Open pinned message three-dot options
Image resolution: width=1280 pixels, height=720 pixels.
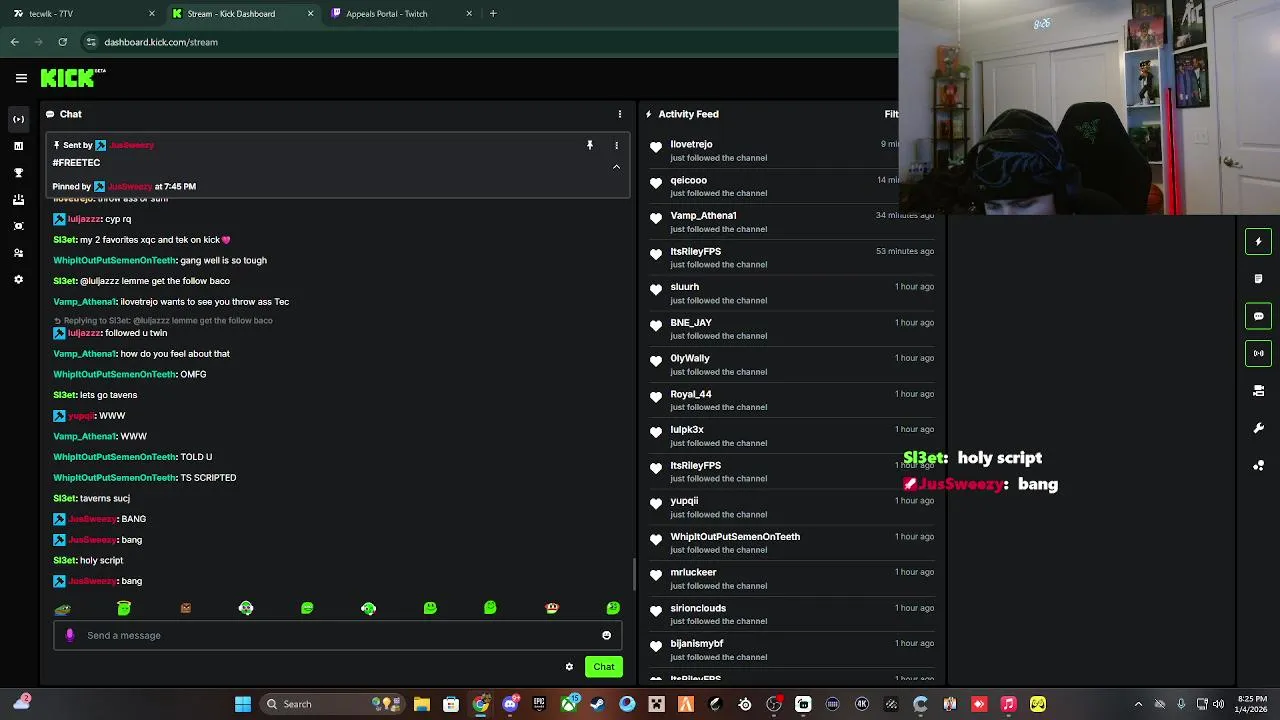(616, 145)
